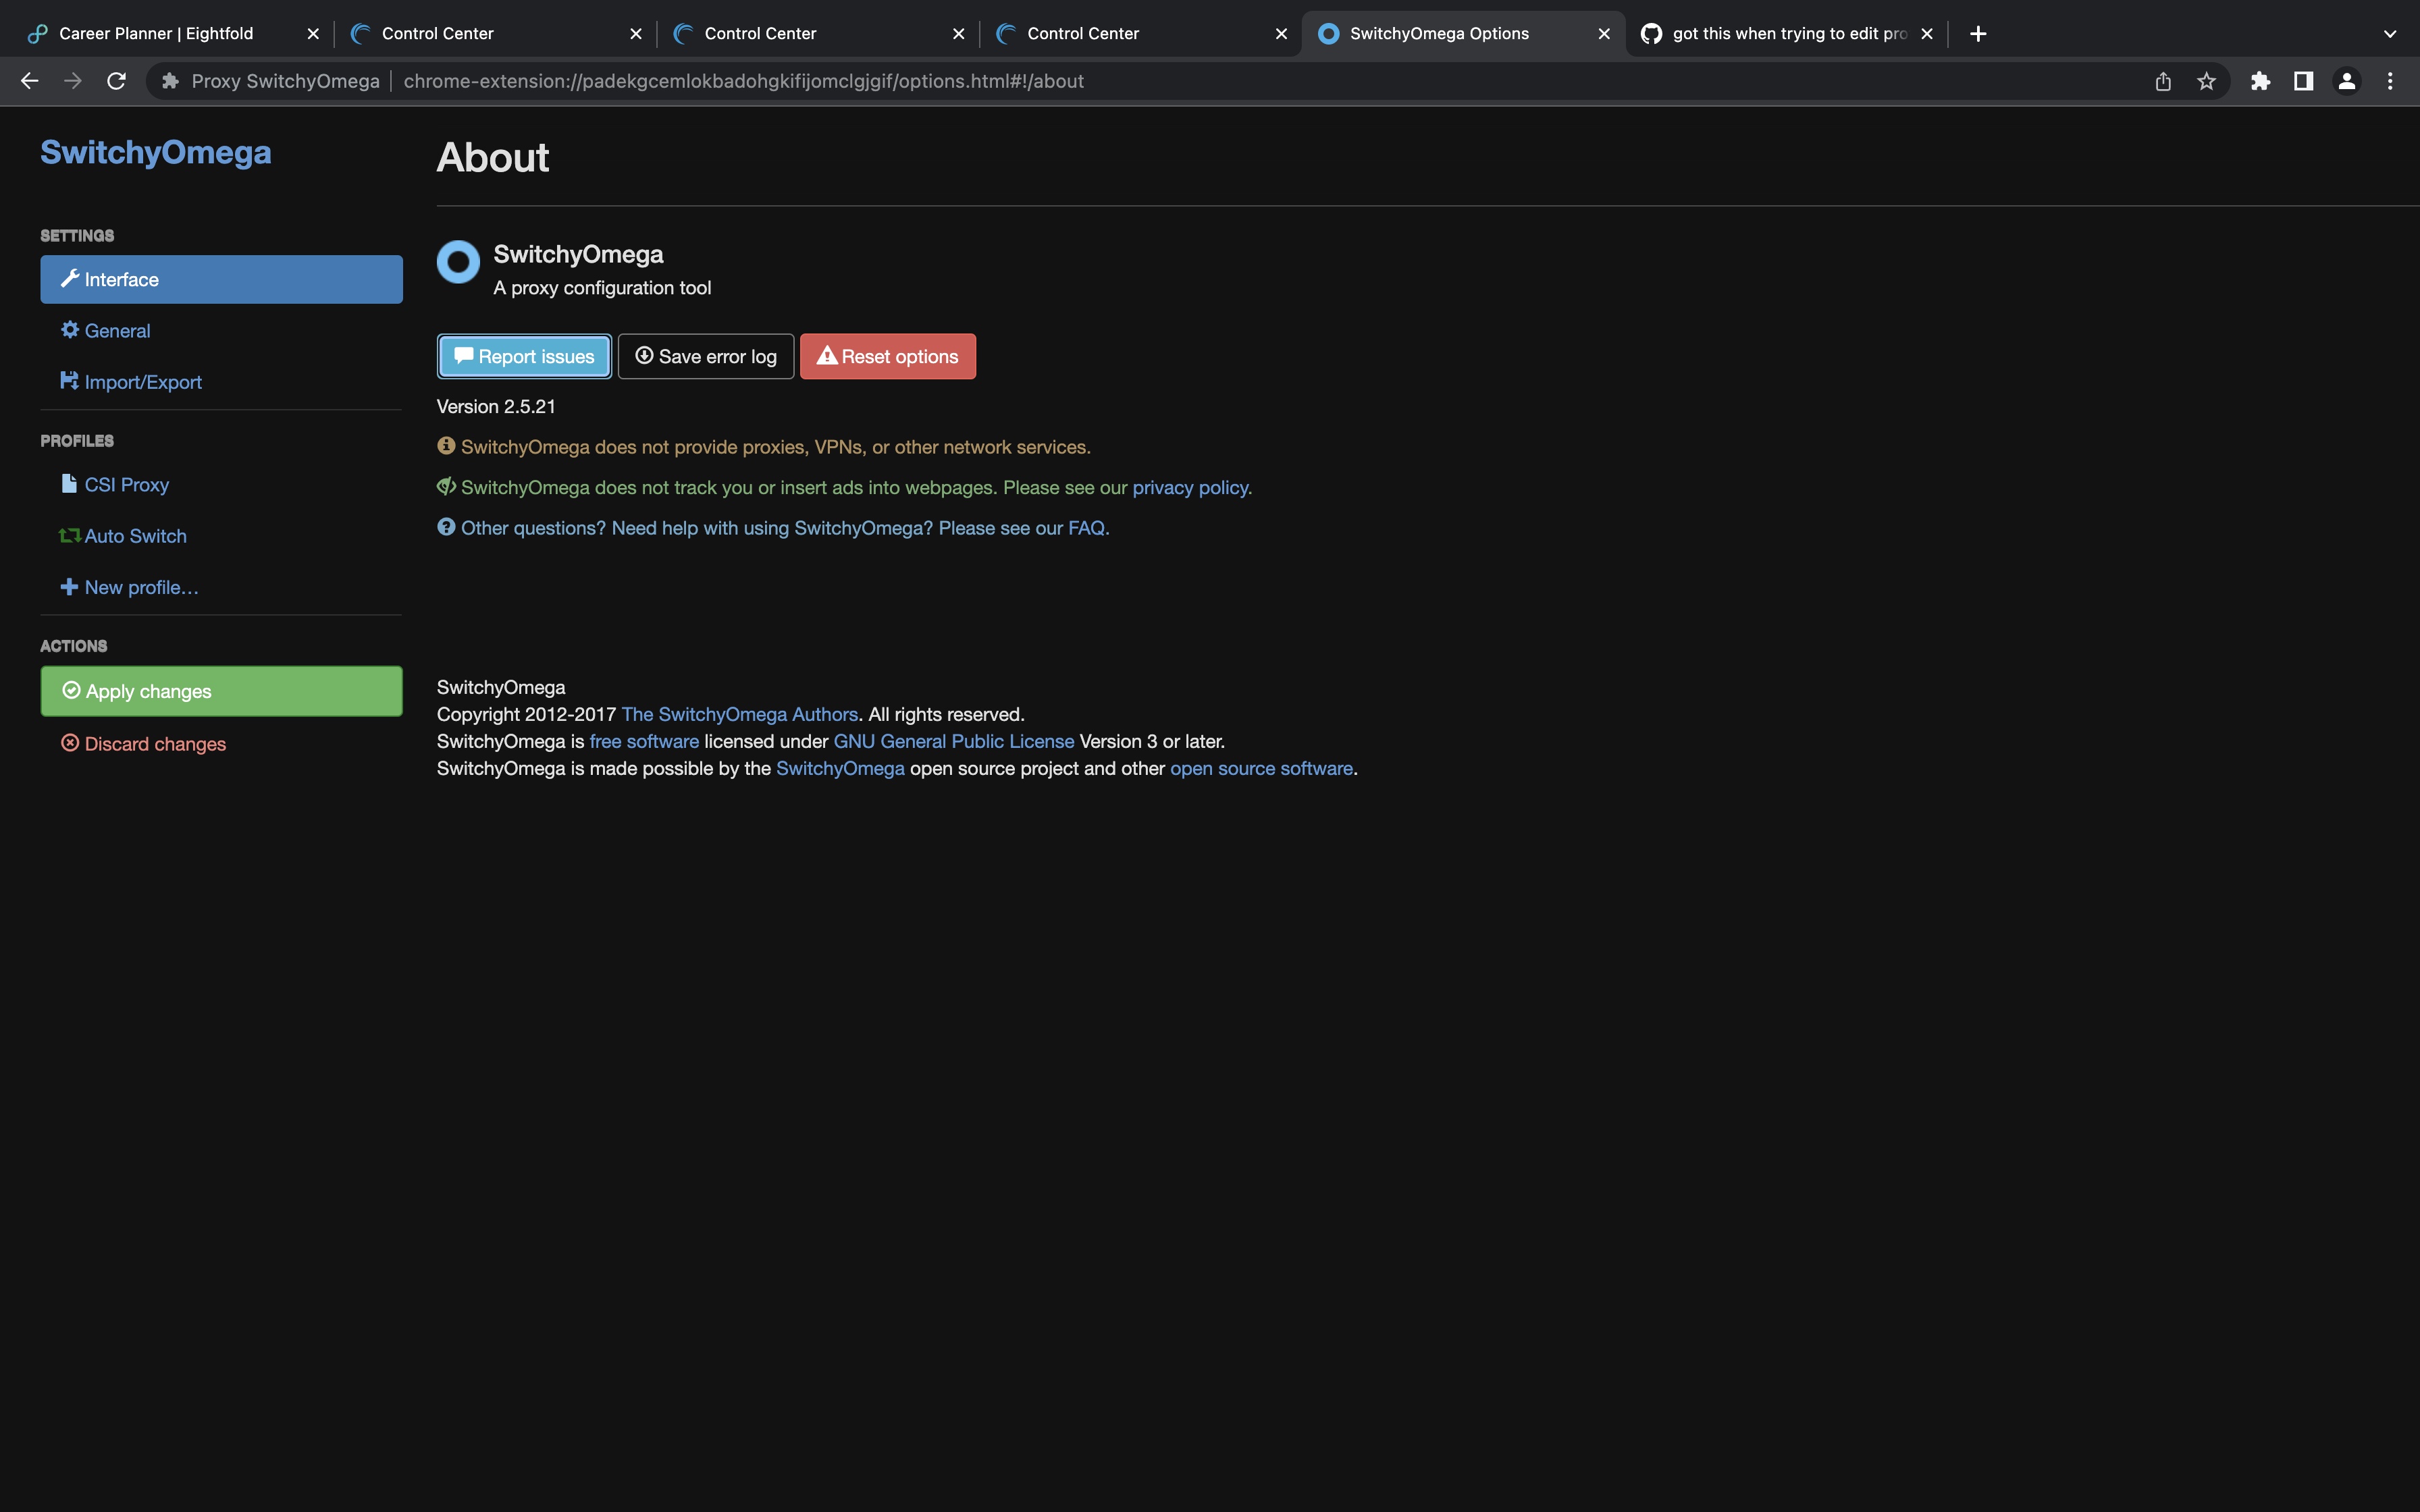Open the browser Extensions puzzle icon
Screen dimensions: 2420x1512
2261,81
